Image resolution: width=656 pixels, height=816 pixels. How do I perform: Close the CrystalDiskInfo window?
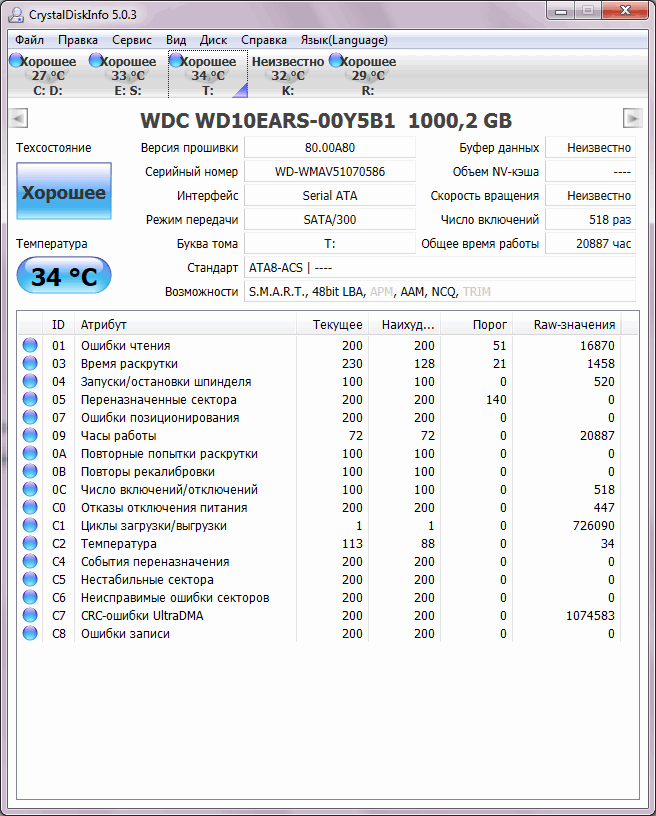point(625,11)
